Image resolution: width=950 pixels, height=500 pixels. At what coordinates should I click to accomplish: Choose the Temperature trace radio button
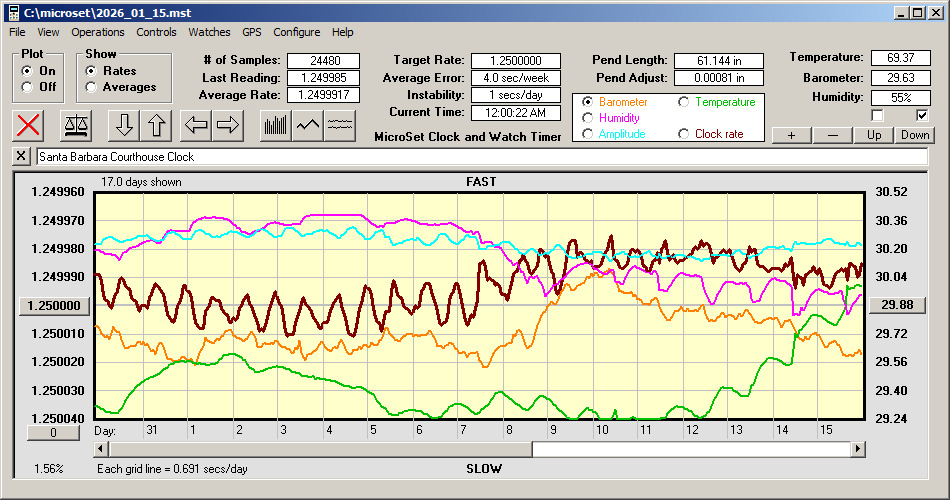684,102
